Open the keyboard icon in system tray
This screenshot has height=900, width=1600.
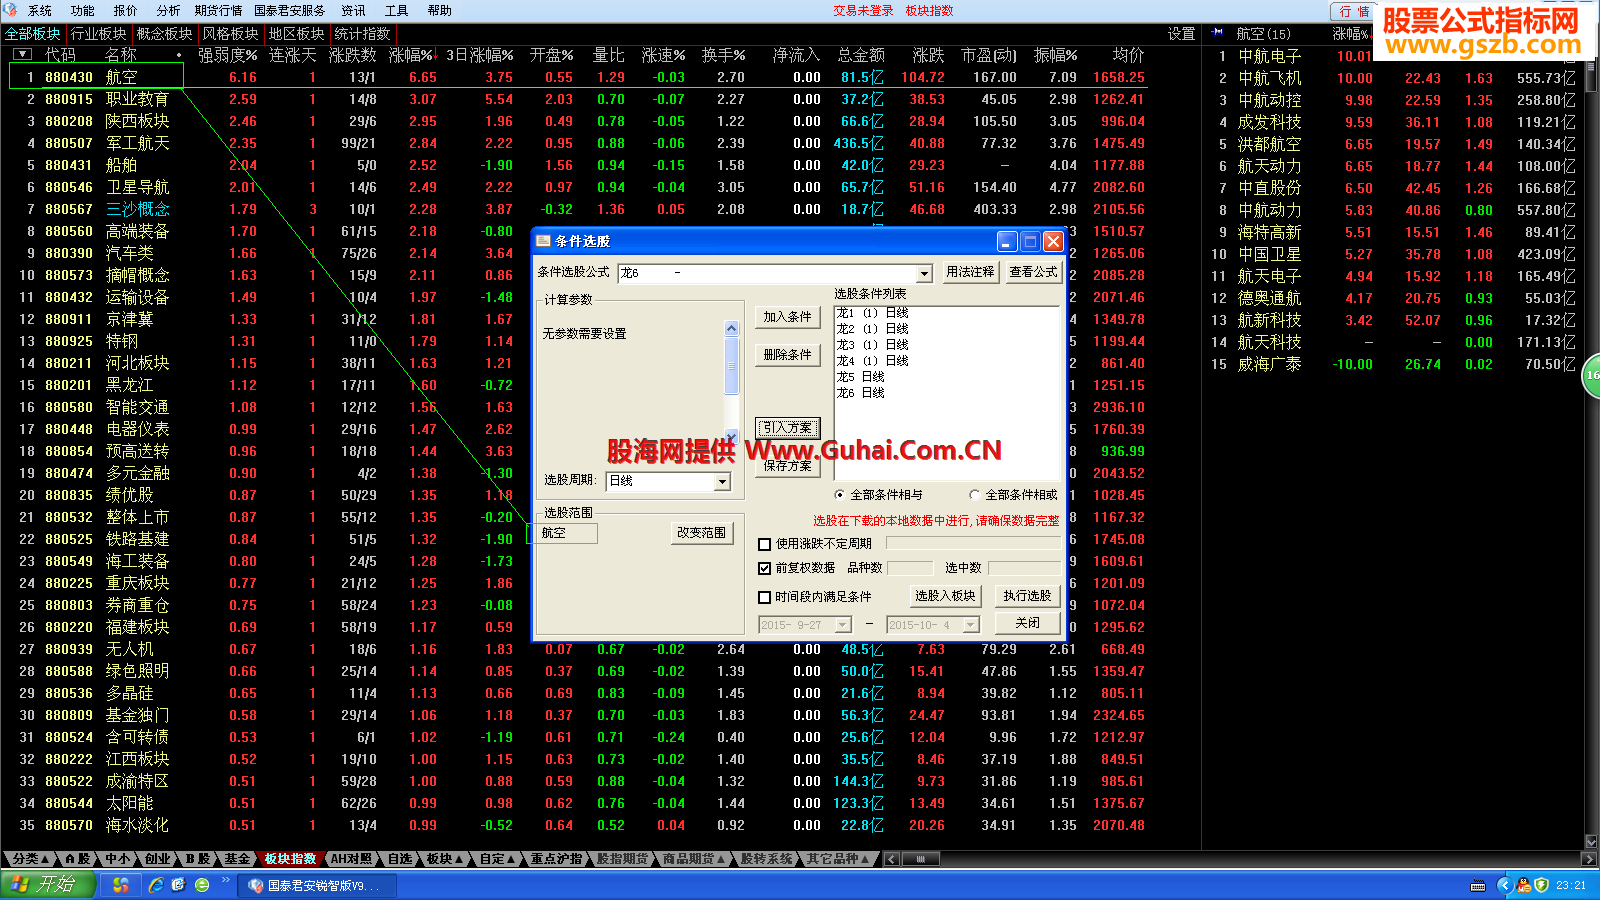pyautogui.click(x=1478, y=886)
